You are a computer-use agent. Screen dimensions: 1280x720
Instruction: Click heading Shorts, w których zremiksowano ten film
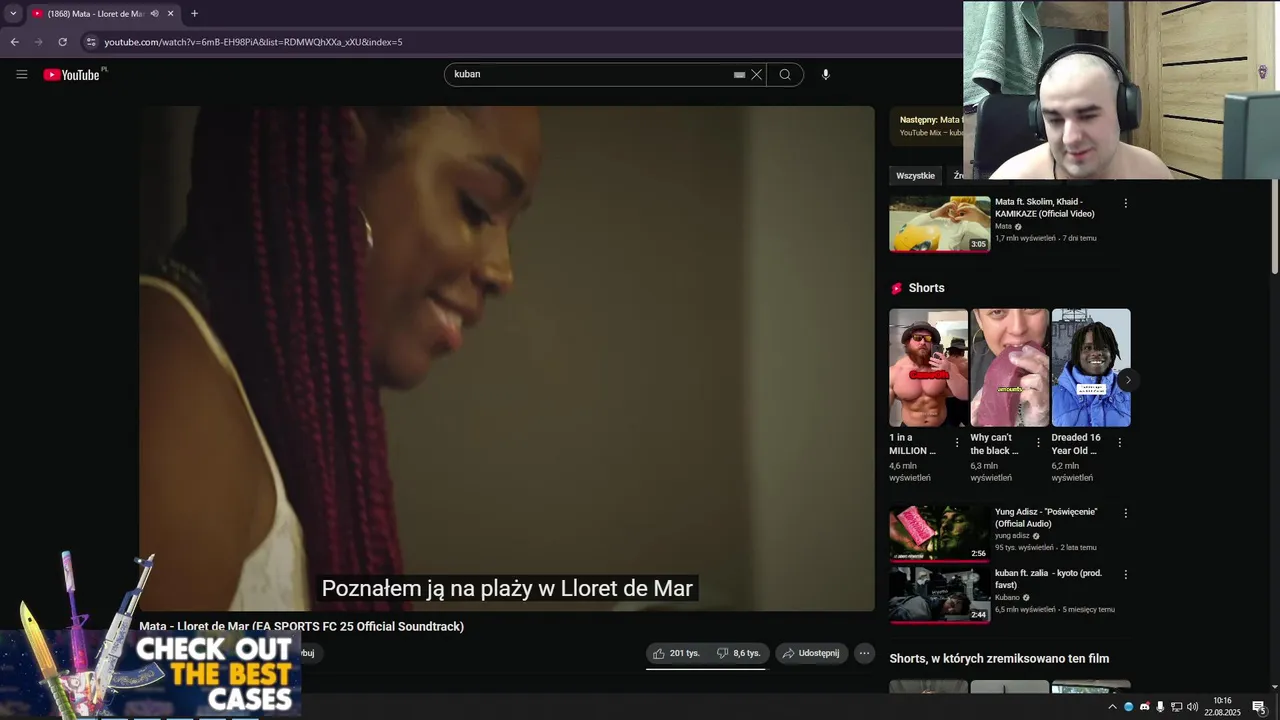pos(999,659)
